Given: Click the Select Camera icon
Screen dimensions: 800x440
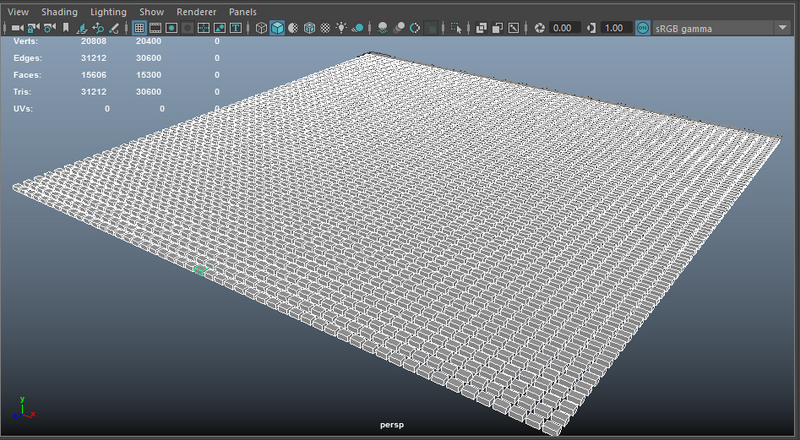Looking at the screenshot, I should click(17, 28).
